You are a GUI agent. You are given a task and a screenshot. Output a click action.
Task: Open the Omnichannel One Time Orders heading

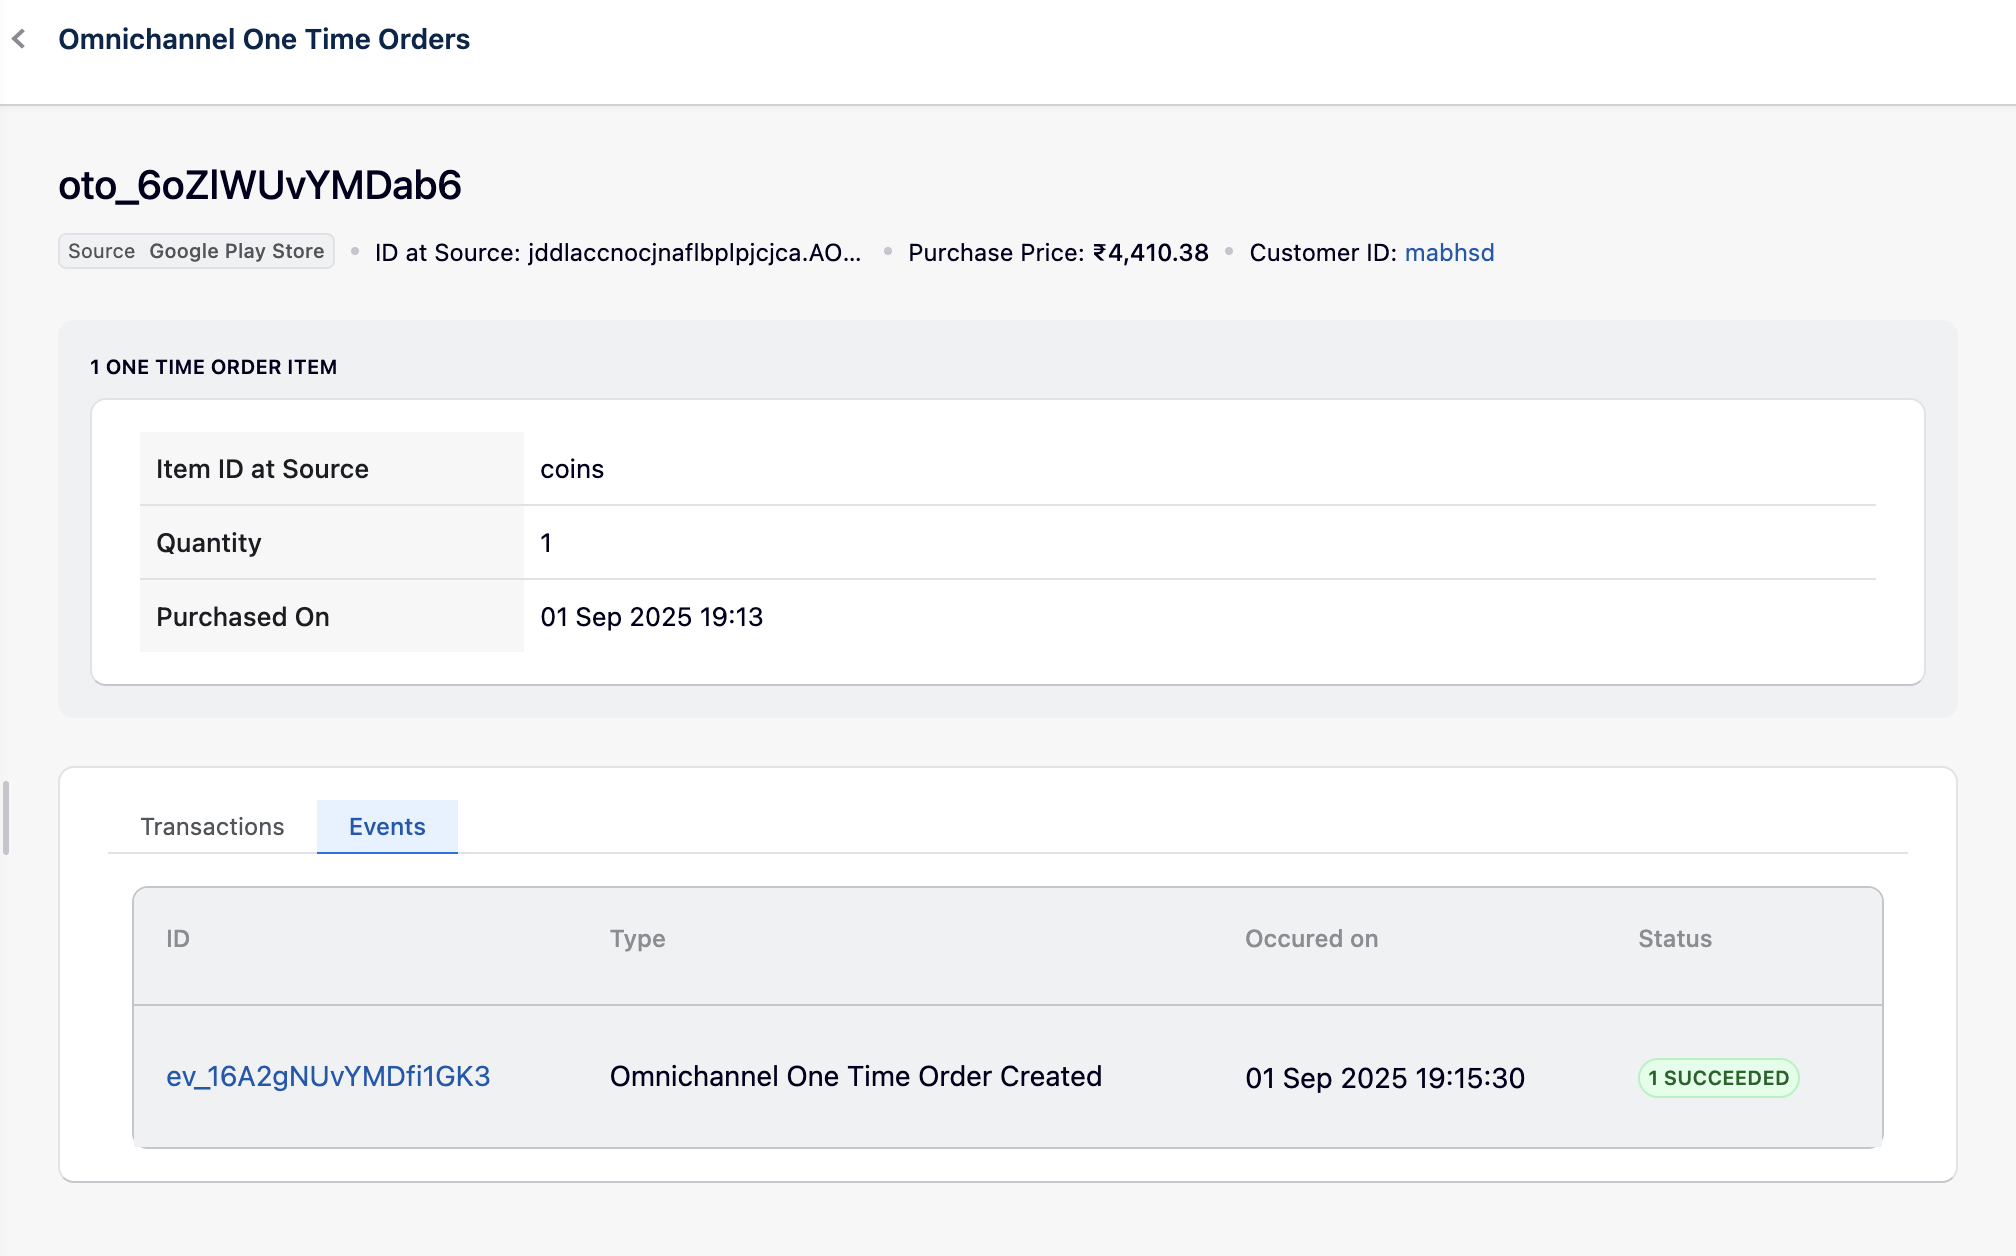pos(264,39)
